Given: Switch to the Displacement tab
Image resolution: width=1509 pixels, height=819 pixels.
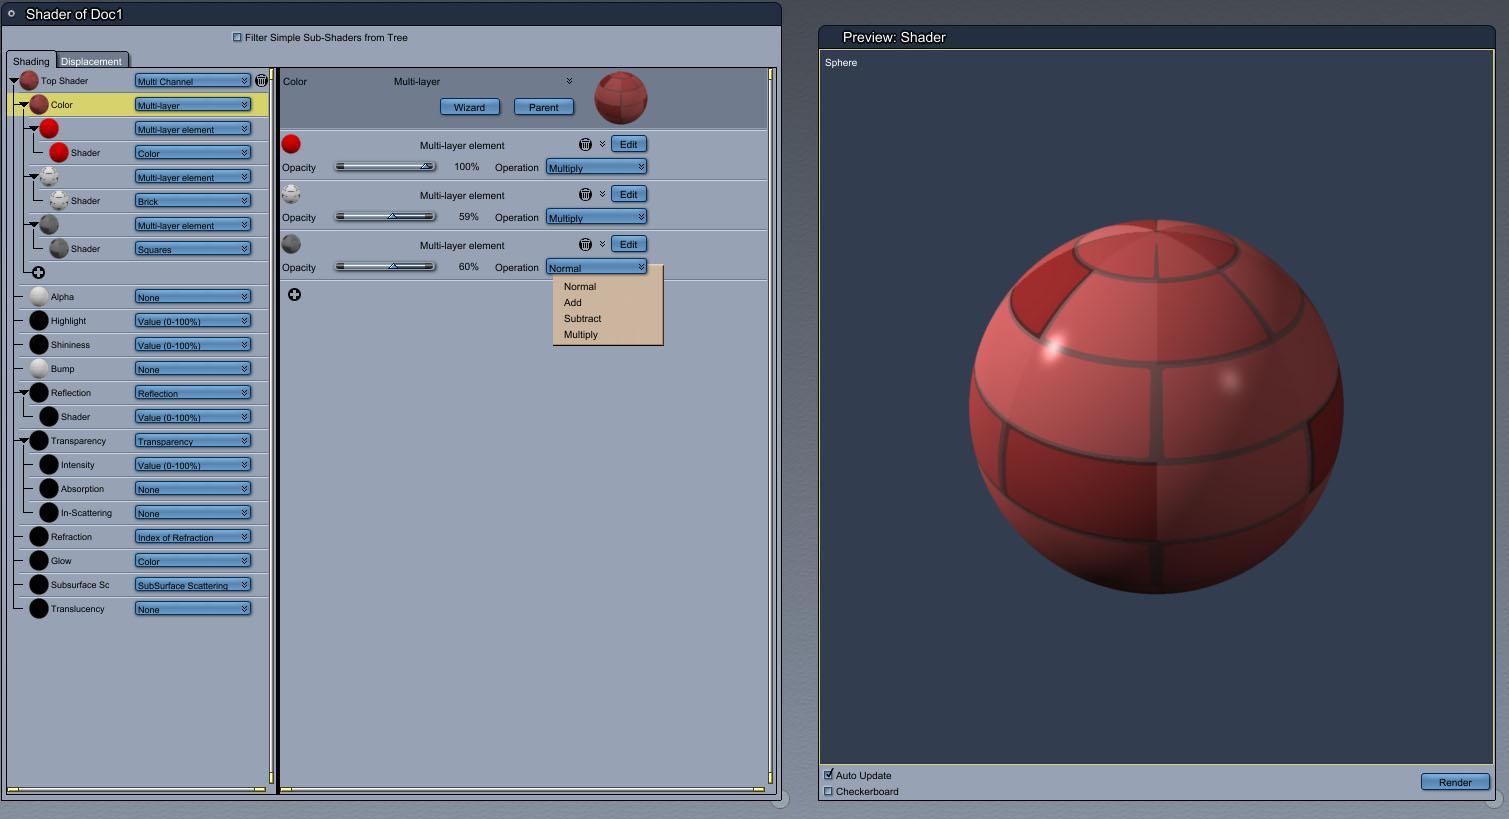Looking at the screenshot, I should pyautogui.click(x=91, y=61).
